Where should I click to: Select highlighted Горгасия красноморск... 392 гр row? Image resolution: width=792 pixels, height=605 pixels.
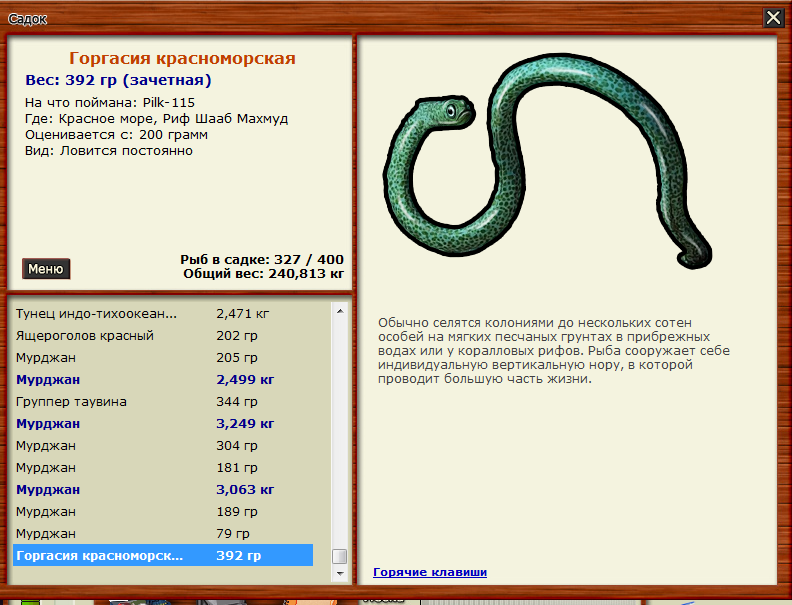pyautogui.click(x=163, y=556)
